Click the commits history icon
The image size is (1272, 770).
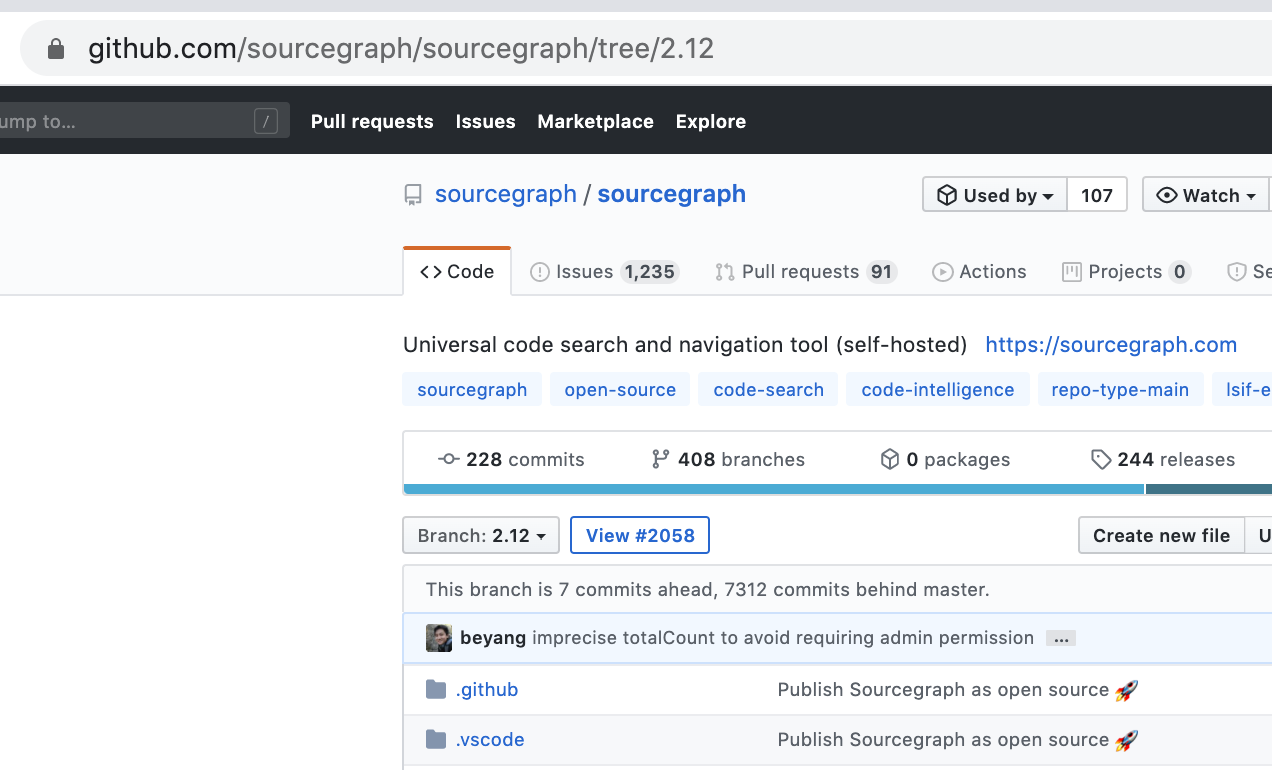coord(449,459)
